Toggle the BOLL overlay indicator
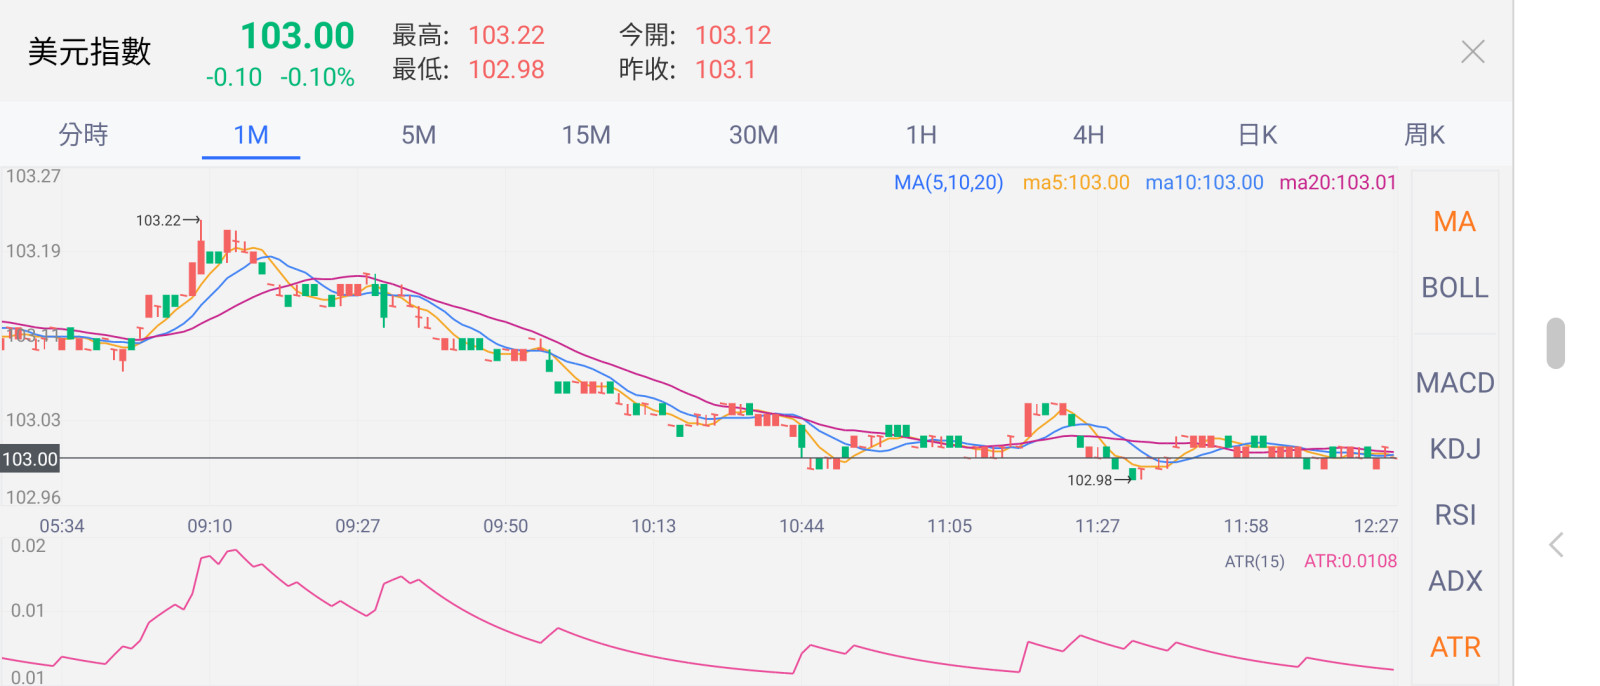Screen dimensions: 1600x686 [1455, 288]
